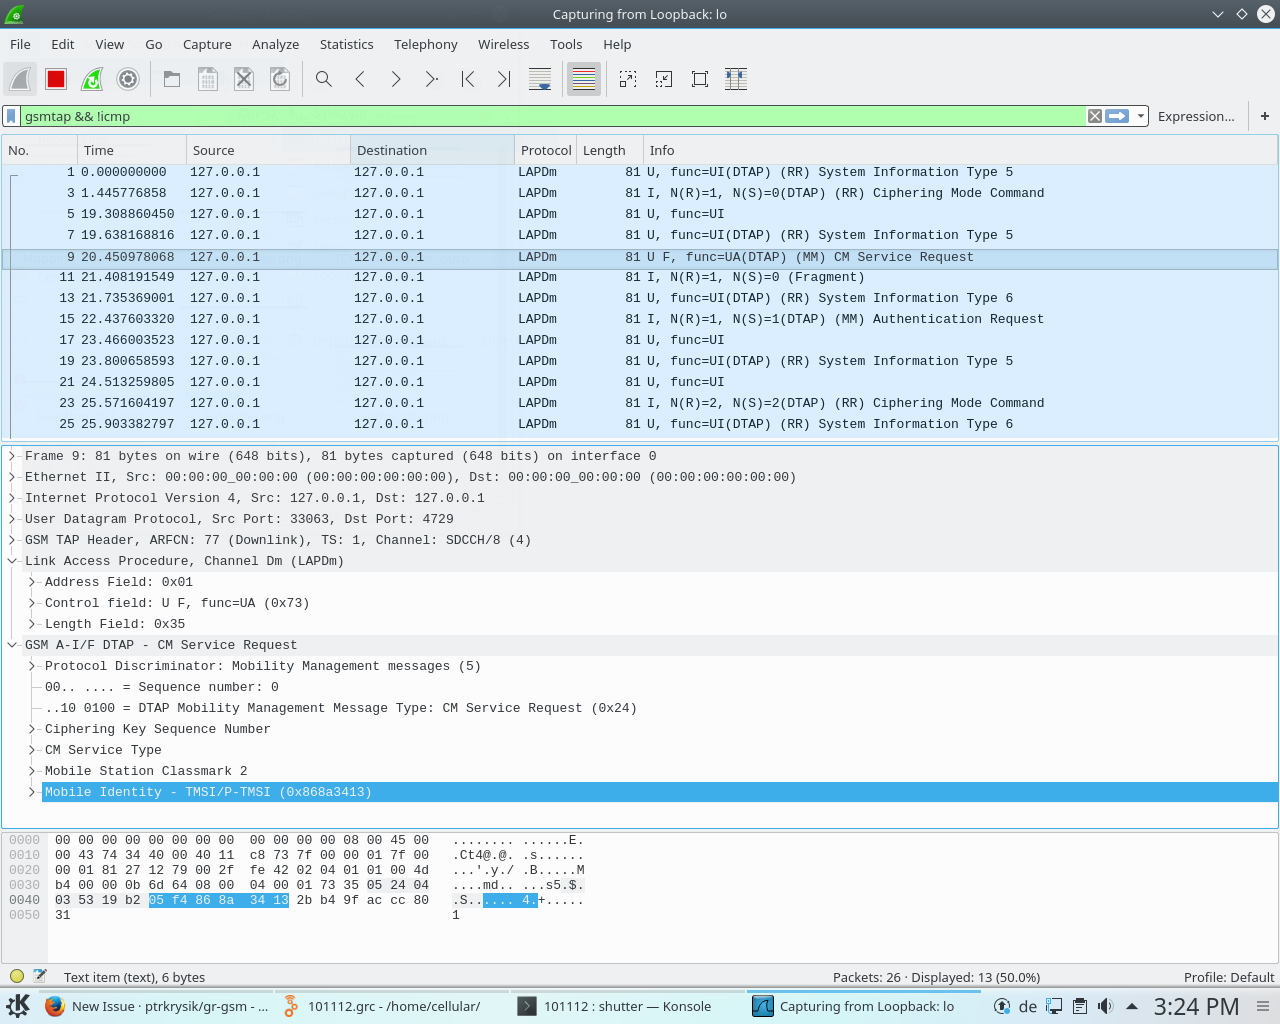Viewport: 1280px width, 1024px height.
Task: Open Find Packet with the magnifier icon
Action: click(323, 78)
